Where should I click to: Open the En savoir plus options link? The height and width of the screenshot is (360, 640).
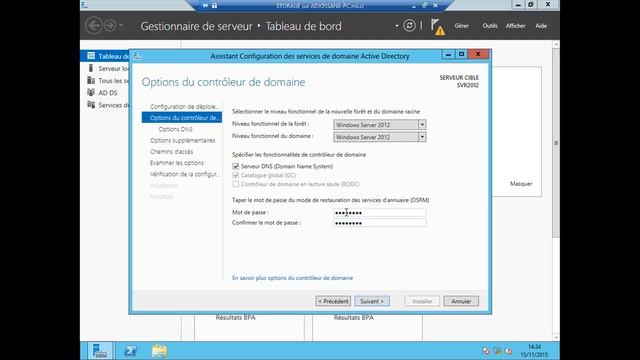292,278
